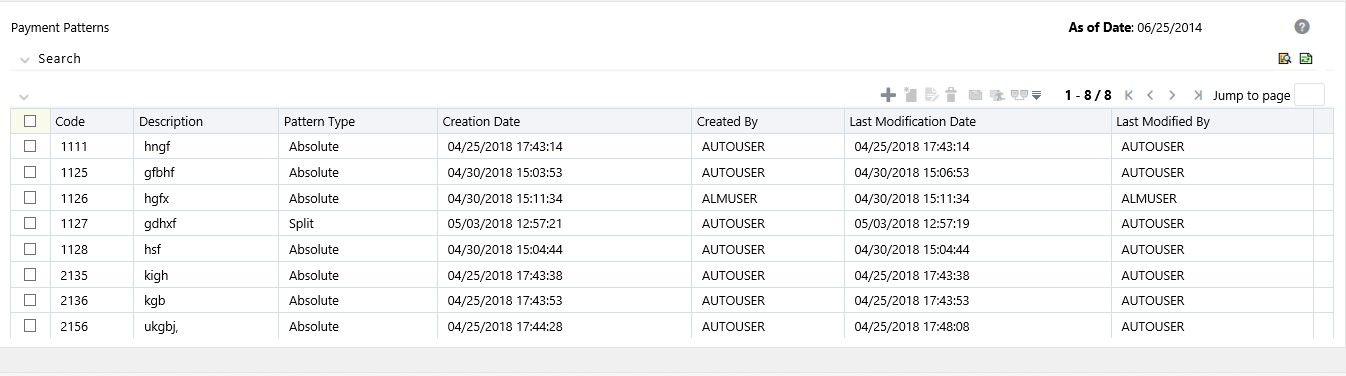1346x376 pixels.
Task: Go to last page of results
Action: pos(1198,95)
